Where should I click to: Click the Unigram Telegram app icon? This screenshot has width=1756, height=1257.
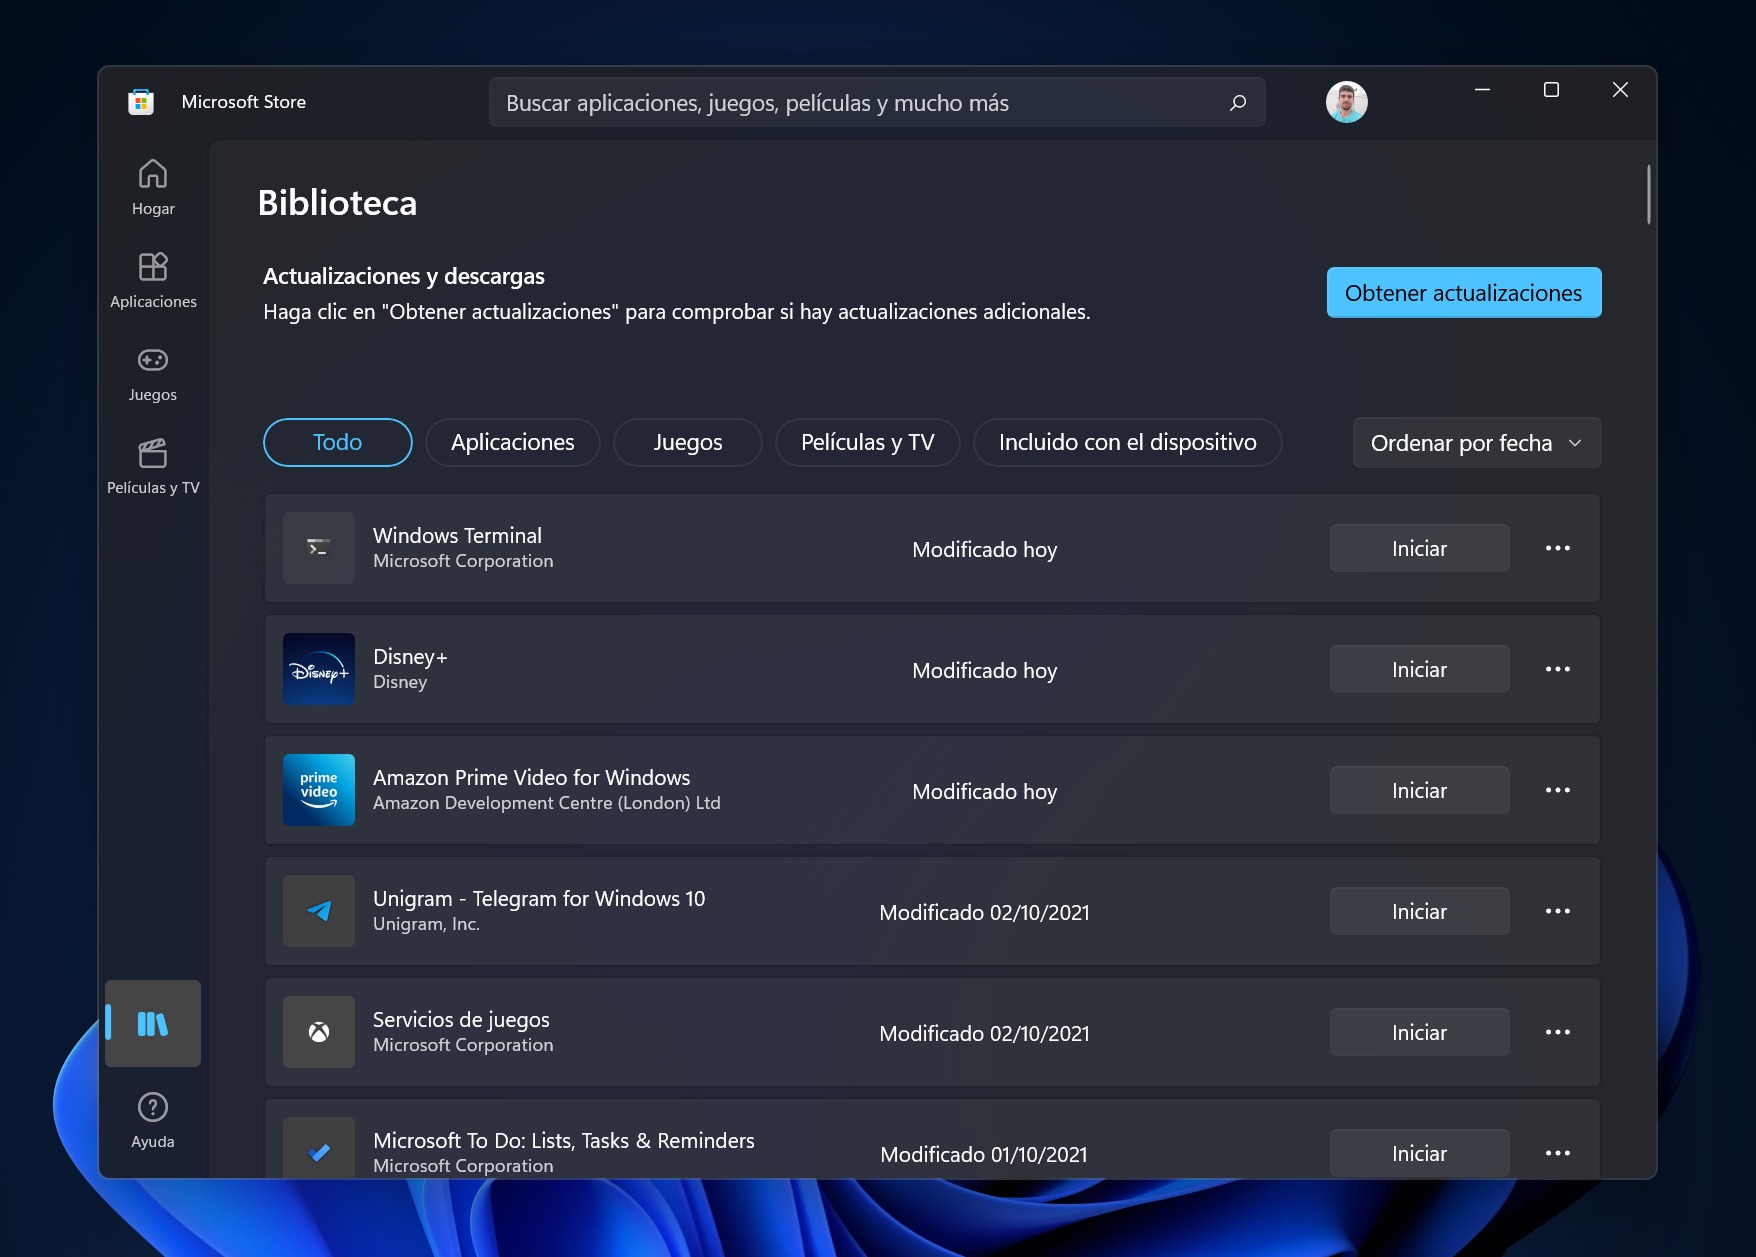click(x=319, y=911)
